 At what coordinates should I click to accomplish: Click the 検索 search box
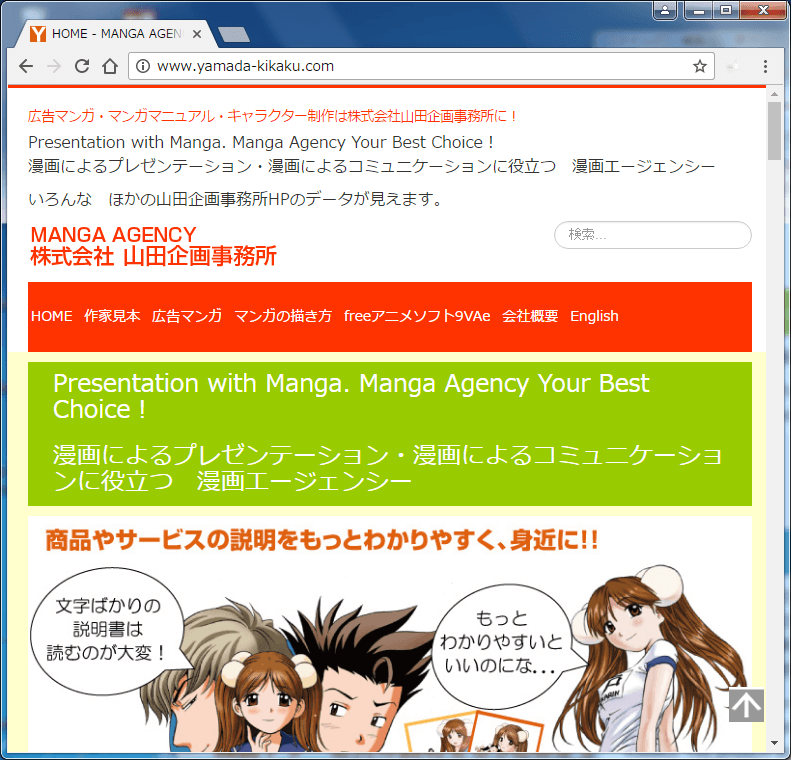[653, 235]
